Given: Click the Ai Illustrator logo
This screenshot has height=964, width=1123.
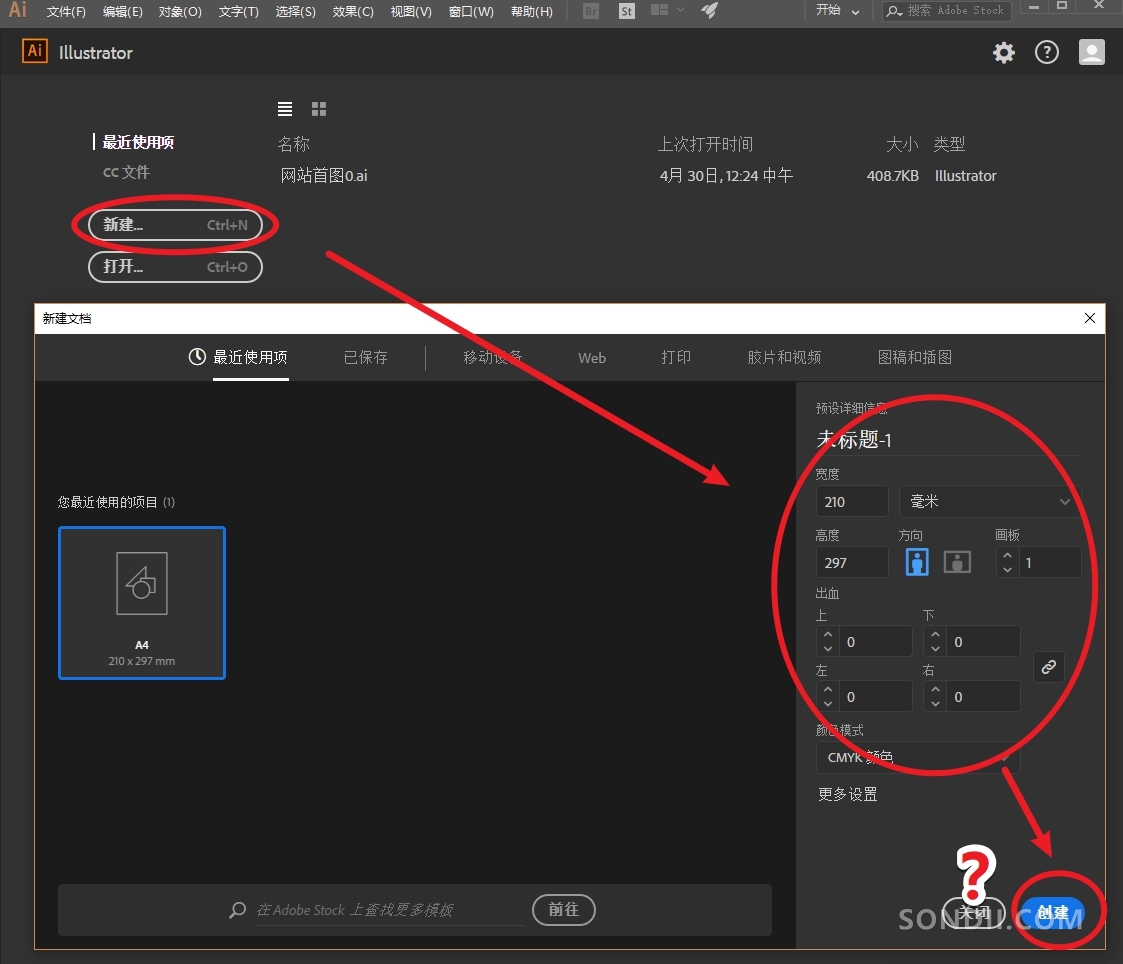Looking at the screenshot, I should click(34, 52).
